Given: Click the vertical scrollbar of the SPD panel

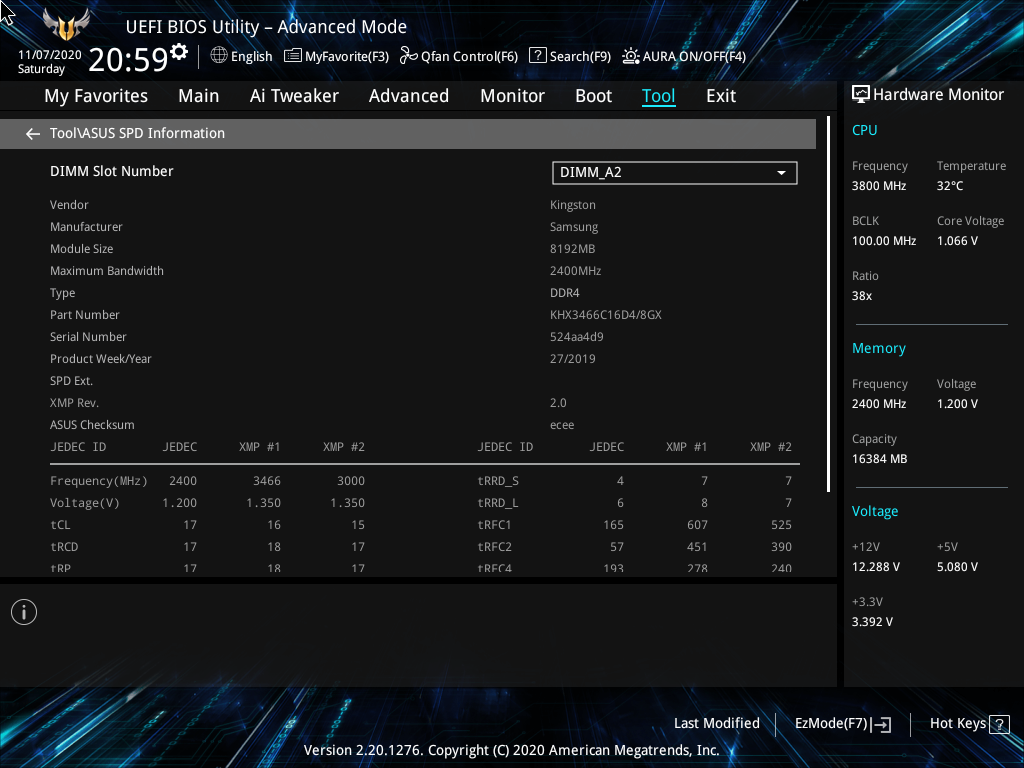Looking at the screenshot, I should tap(828, 304).
